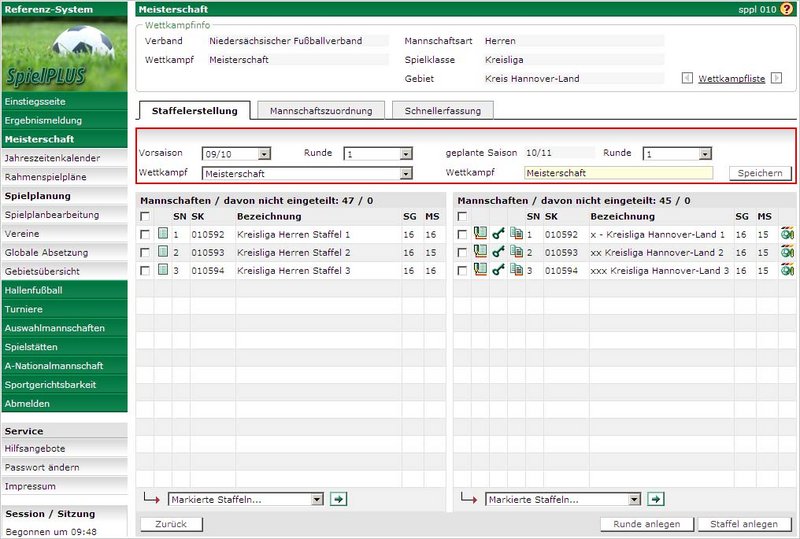The image size is (800, 539).
Task: Open the Spielplanbearbeitung sidebar menu item
Action: click(x=52, y=215)
